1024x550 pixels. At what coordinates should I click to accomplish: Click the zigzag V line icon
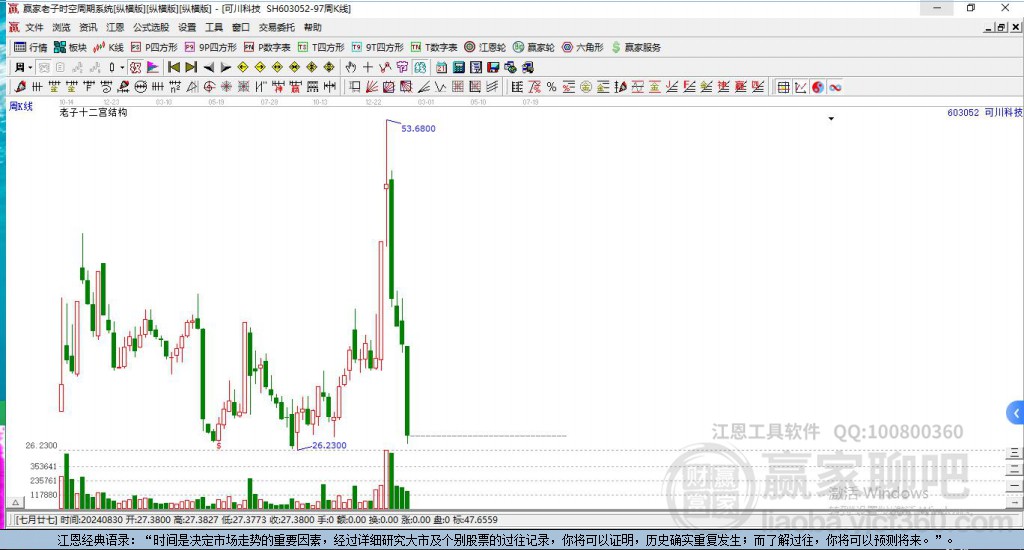pos(441,87)
